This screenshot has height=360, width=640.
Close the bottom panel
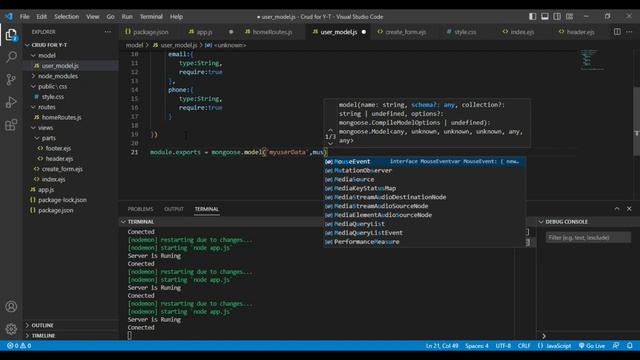click(629, 209)
